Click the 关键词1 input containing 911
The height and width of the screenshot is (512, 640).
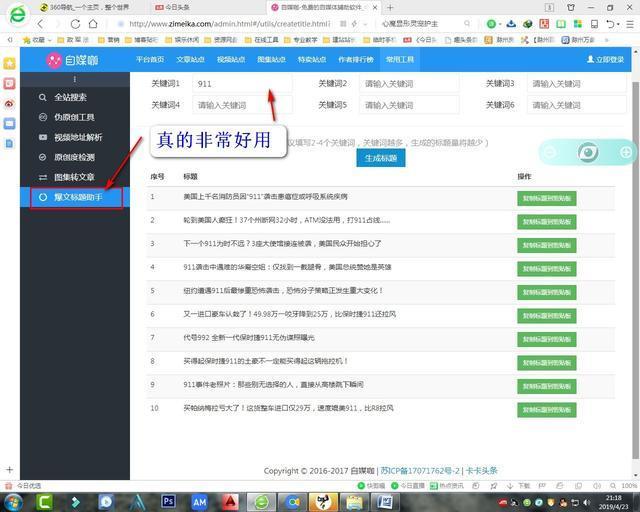pos(242,84)
